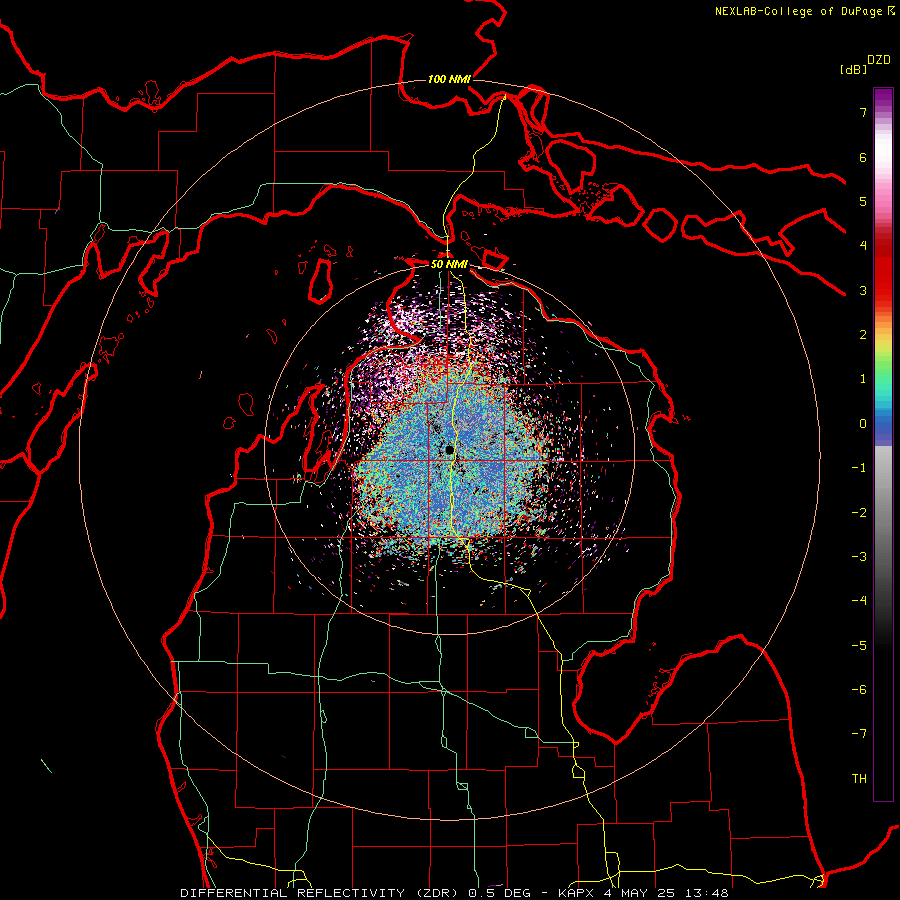Click the 2 value on color scale
Viewport: 900px width, 900px height.
(x=863, y=335)
